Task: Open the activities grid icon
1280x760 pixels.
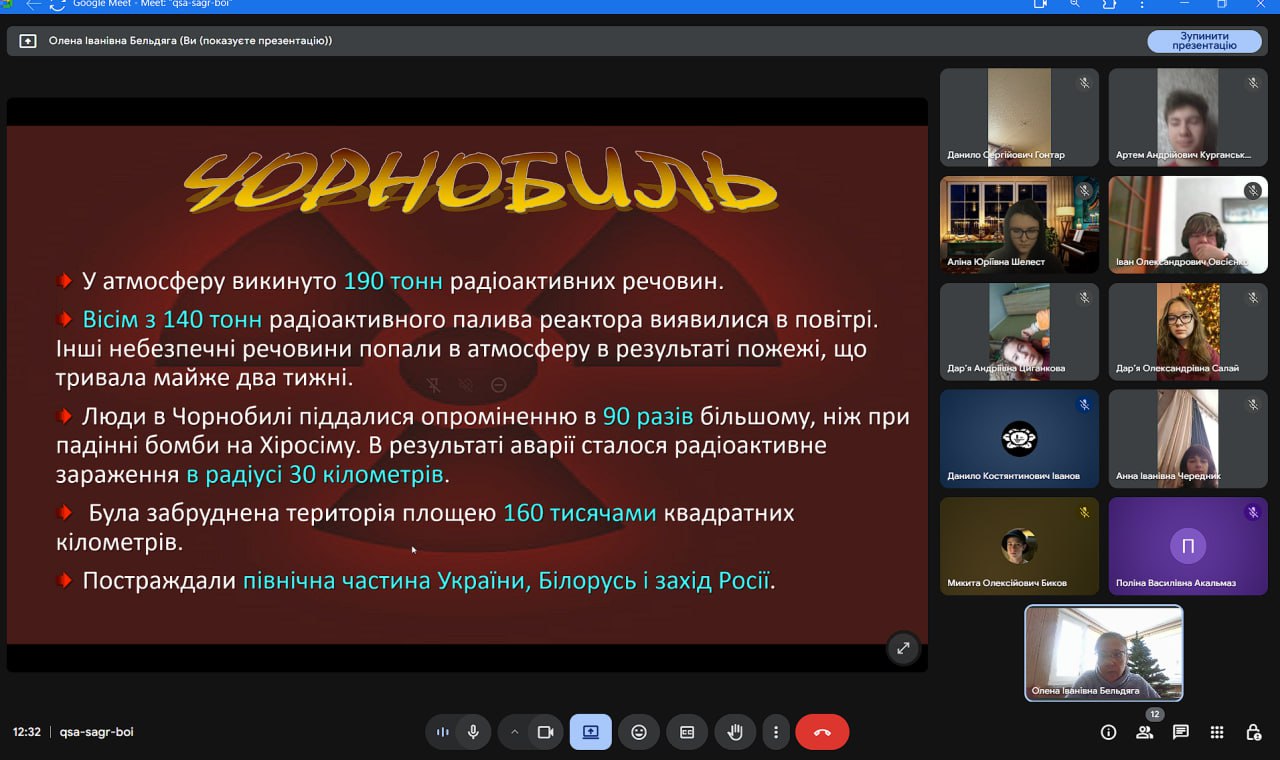Action: click(x=1217, y=732)
